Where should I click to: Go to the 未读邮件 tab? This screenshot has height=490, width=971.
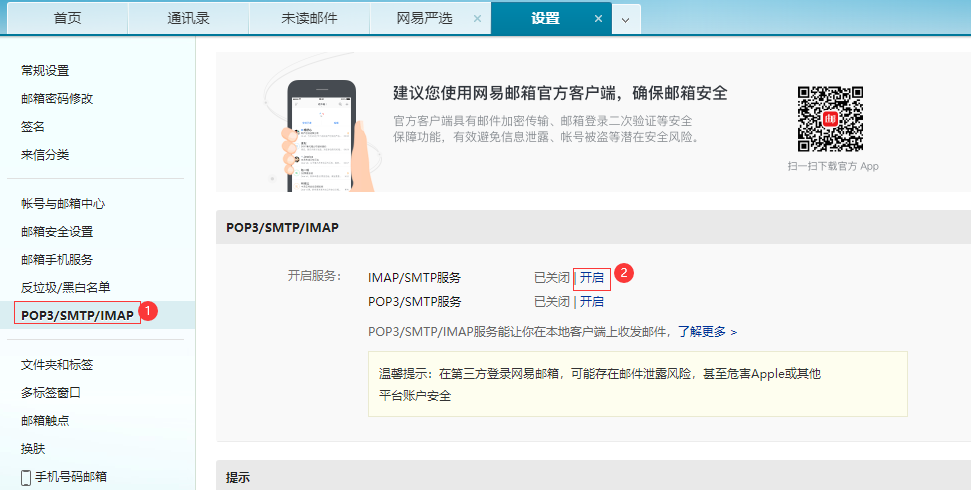pos(309,19)
